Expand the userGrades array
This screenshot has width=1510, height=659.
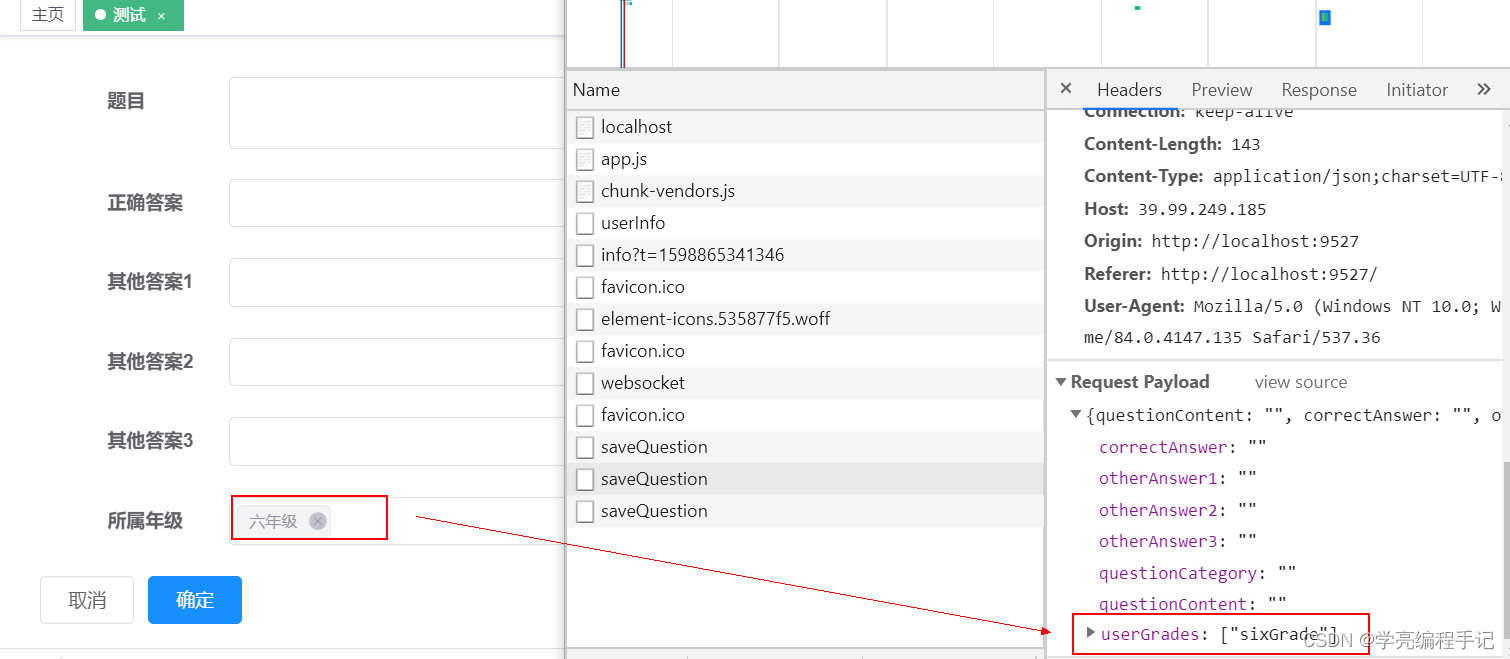click(x=1091, y=632)
